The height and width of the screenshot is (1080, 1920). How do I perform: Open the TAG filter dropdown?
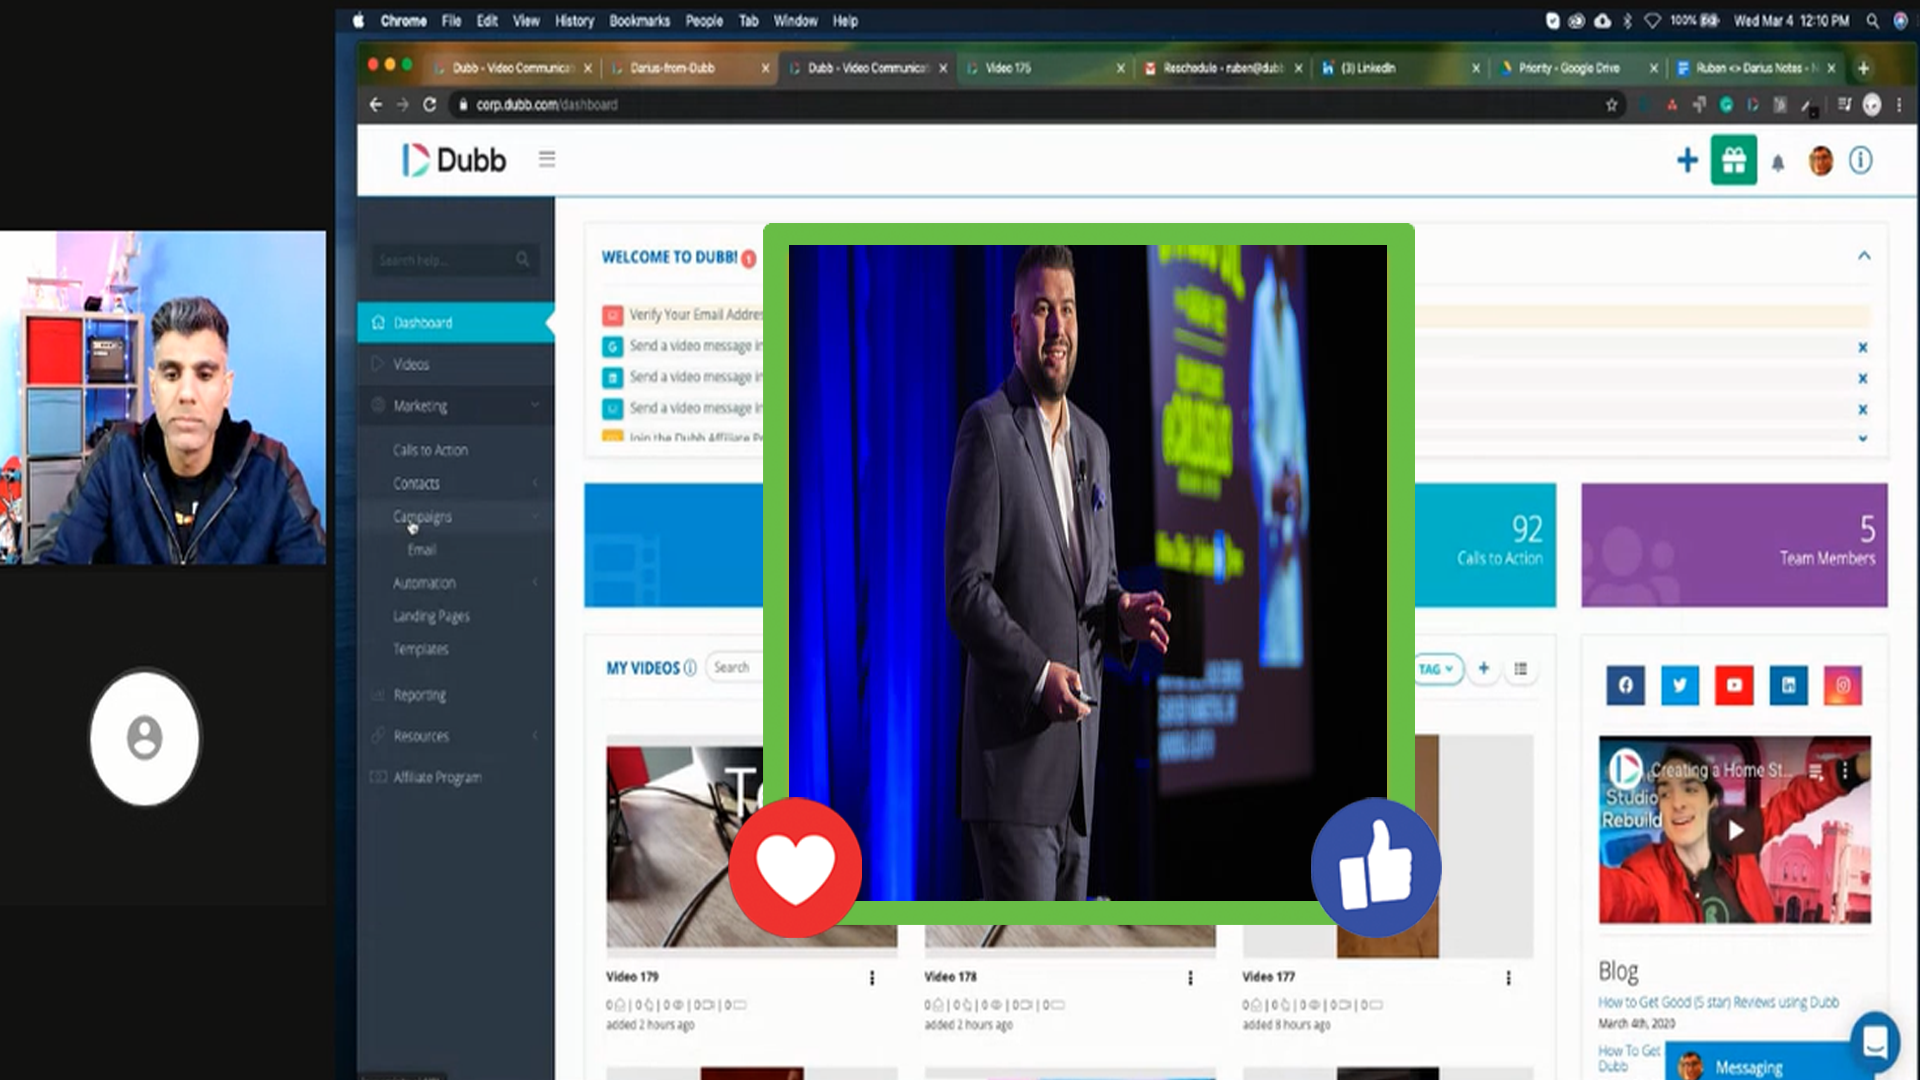point(1438,669)
